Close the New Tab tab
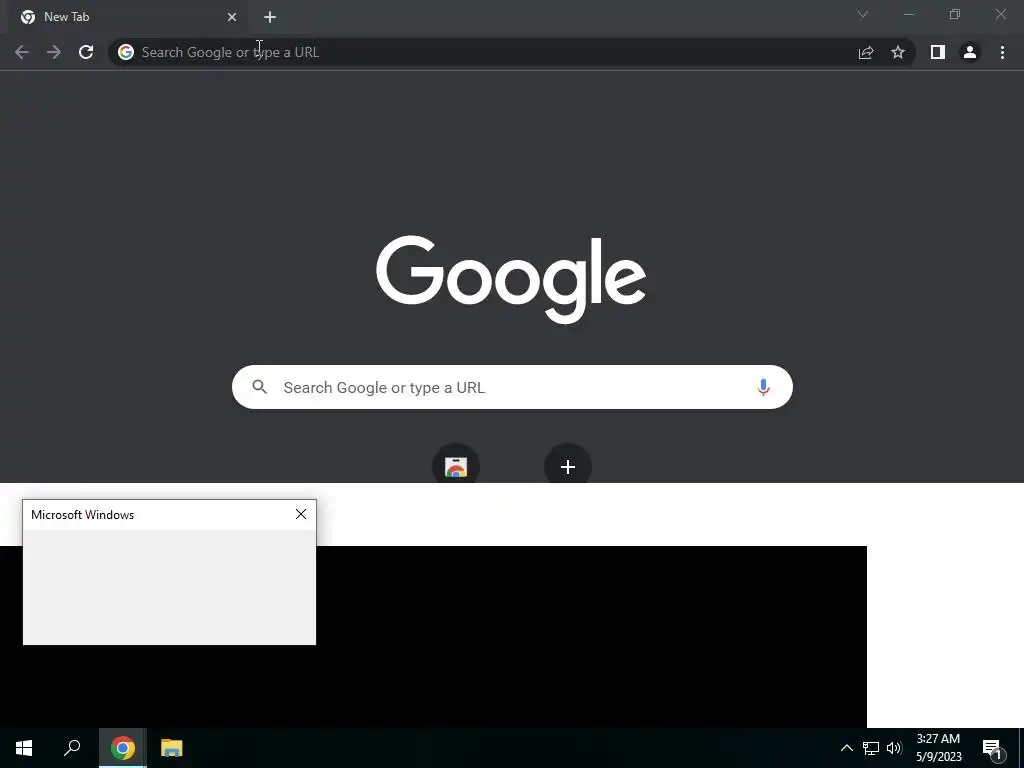Image resolution: width=1024 pixels, height=768 pixels. pyautogui.click(x=232, y=17)
